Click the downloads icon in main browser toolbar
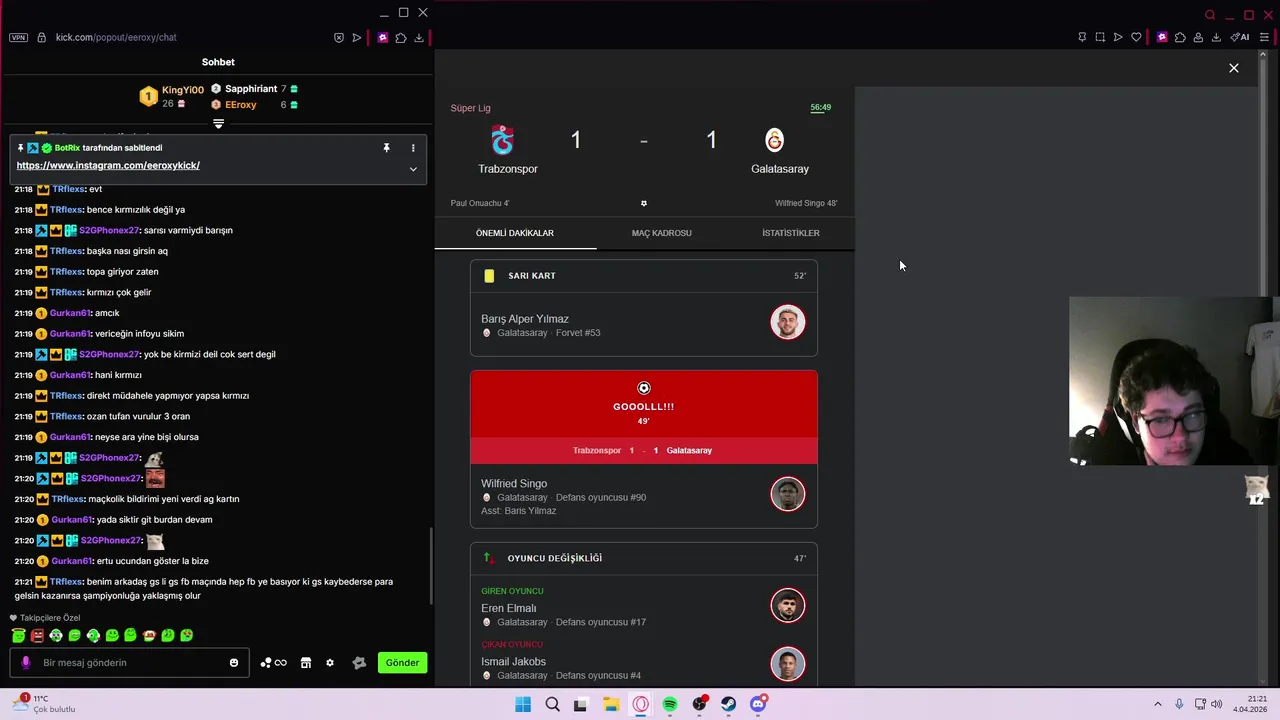 (x=1216, y=38)
